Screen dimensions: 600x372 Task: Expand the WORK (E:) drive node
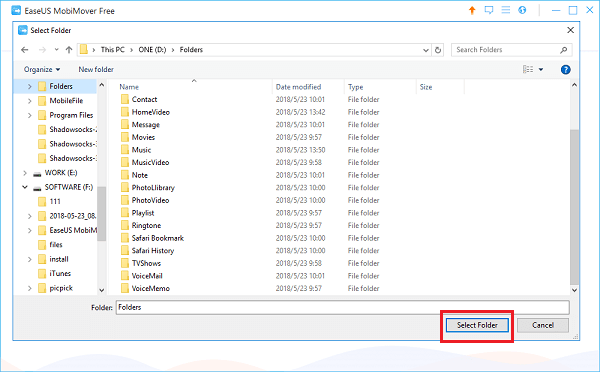pyautogui.click(x=25, y=173)
